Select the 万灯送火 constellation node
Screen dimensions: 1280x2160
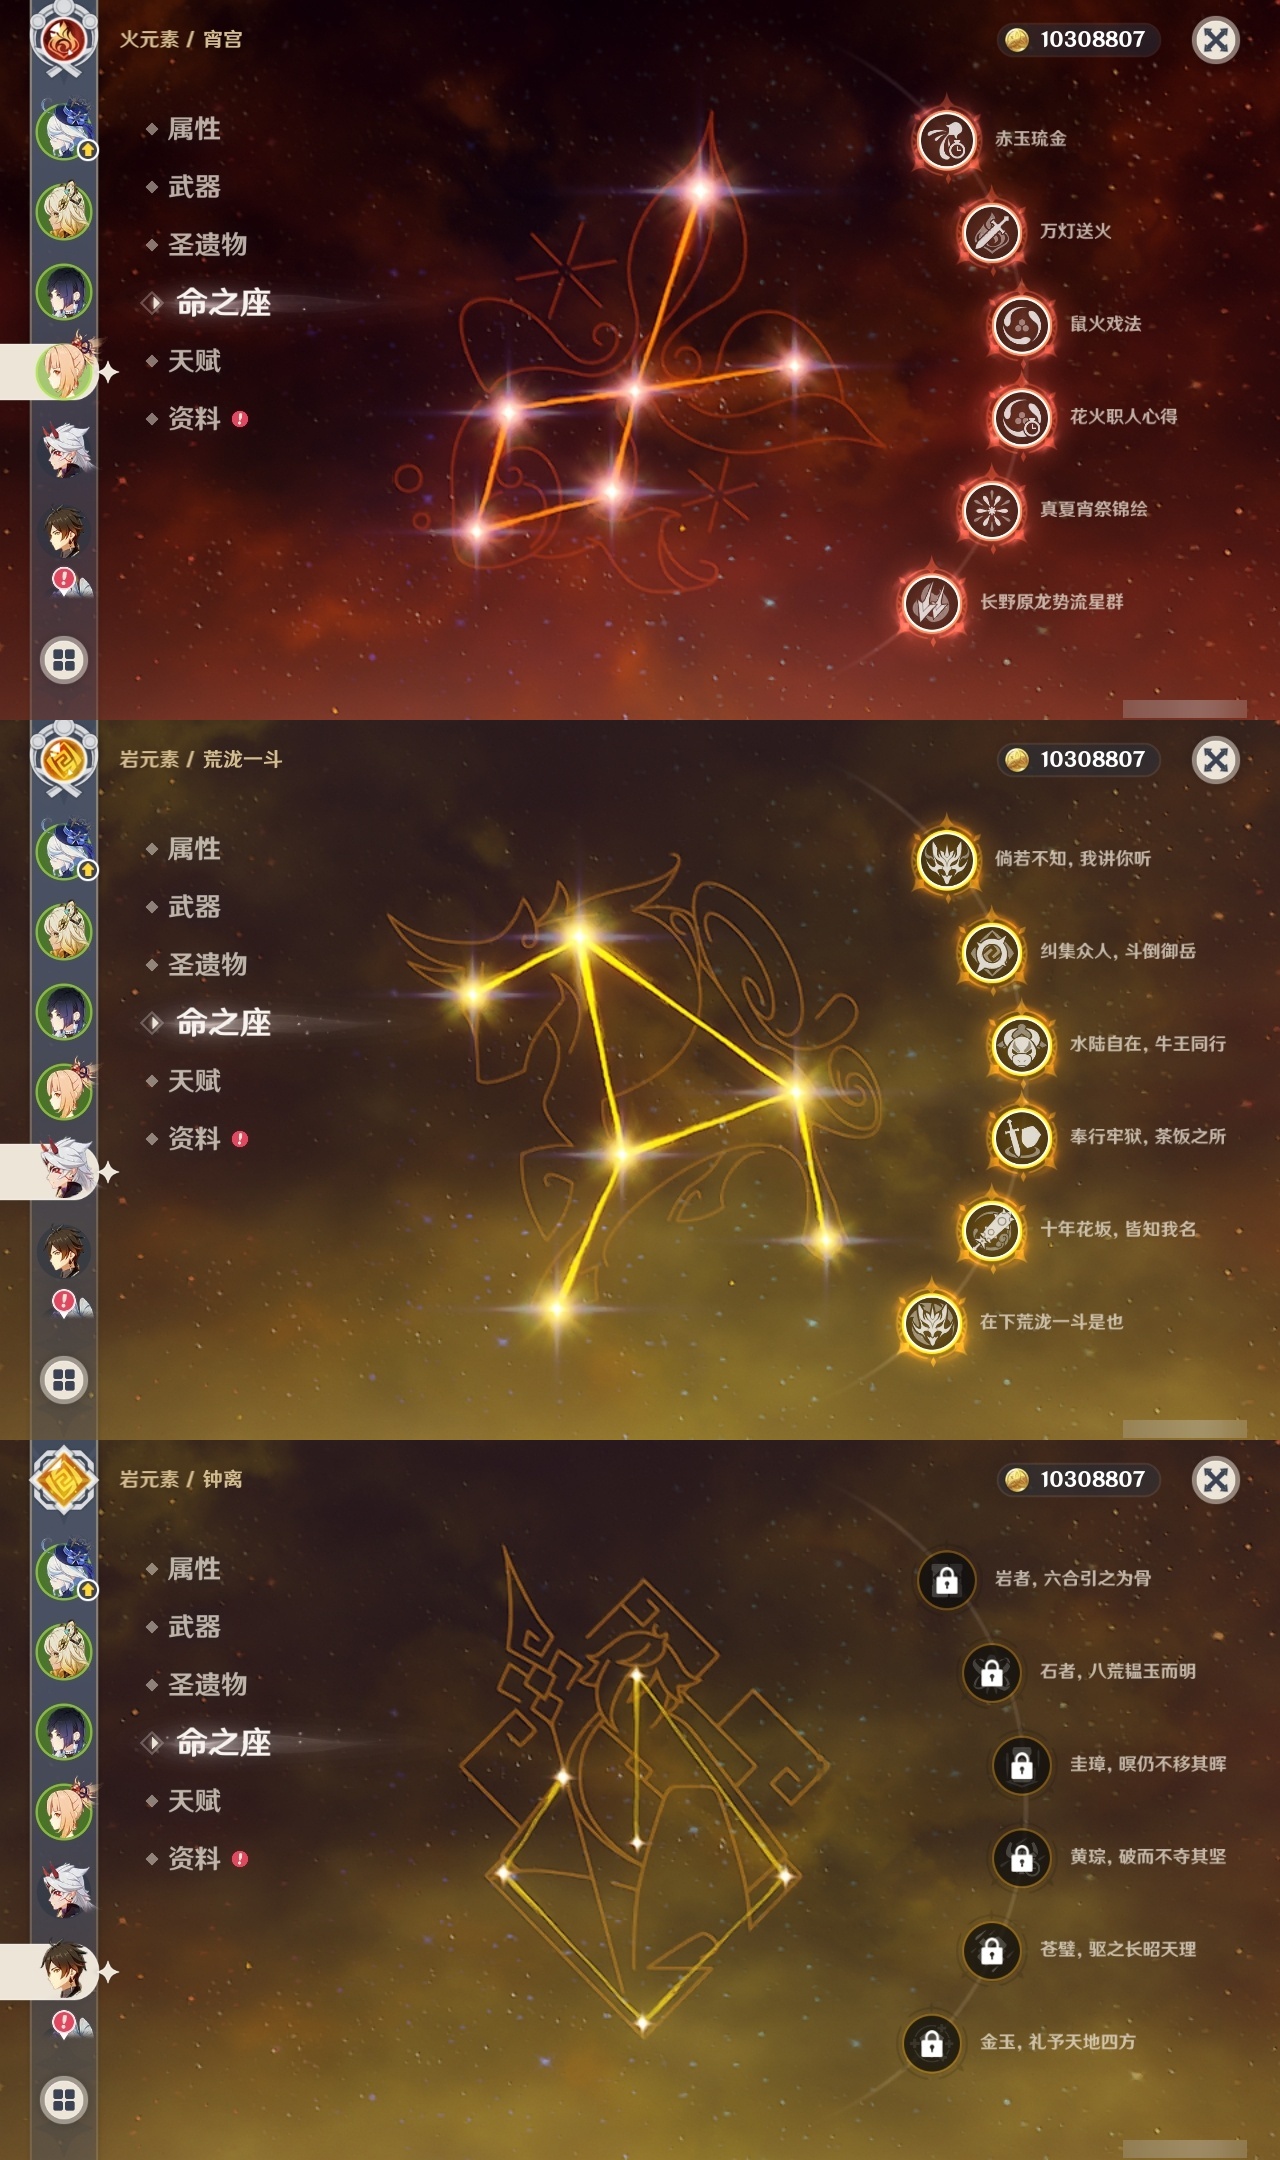(991, 232)
